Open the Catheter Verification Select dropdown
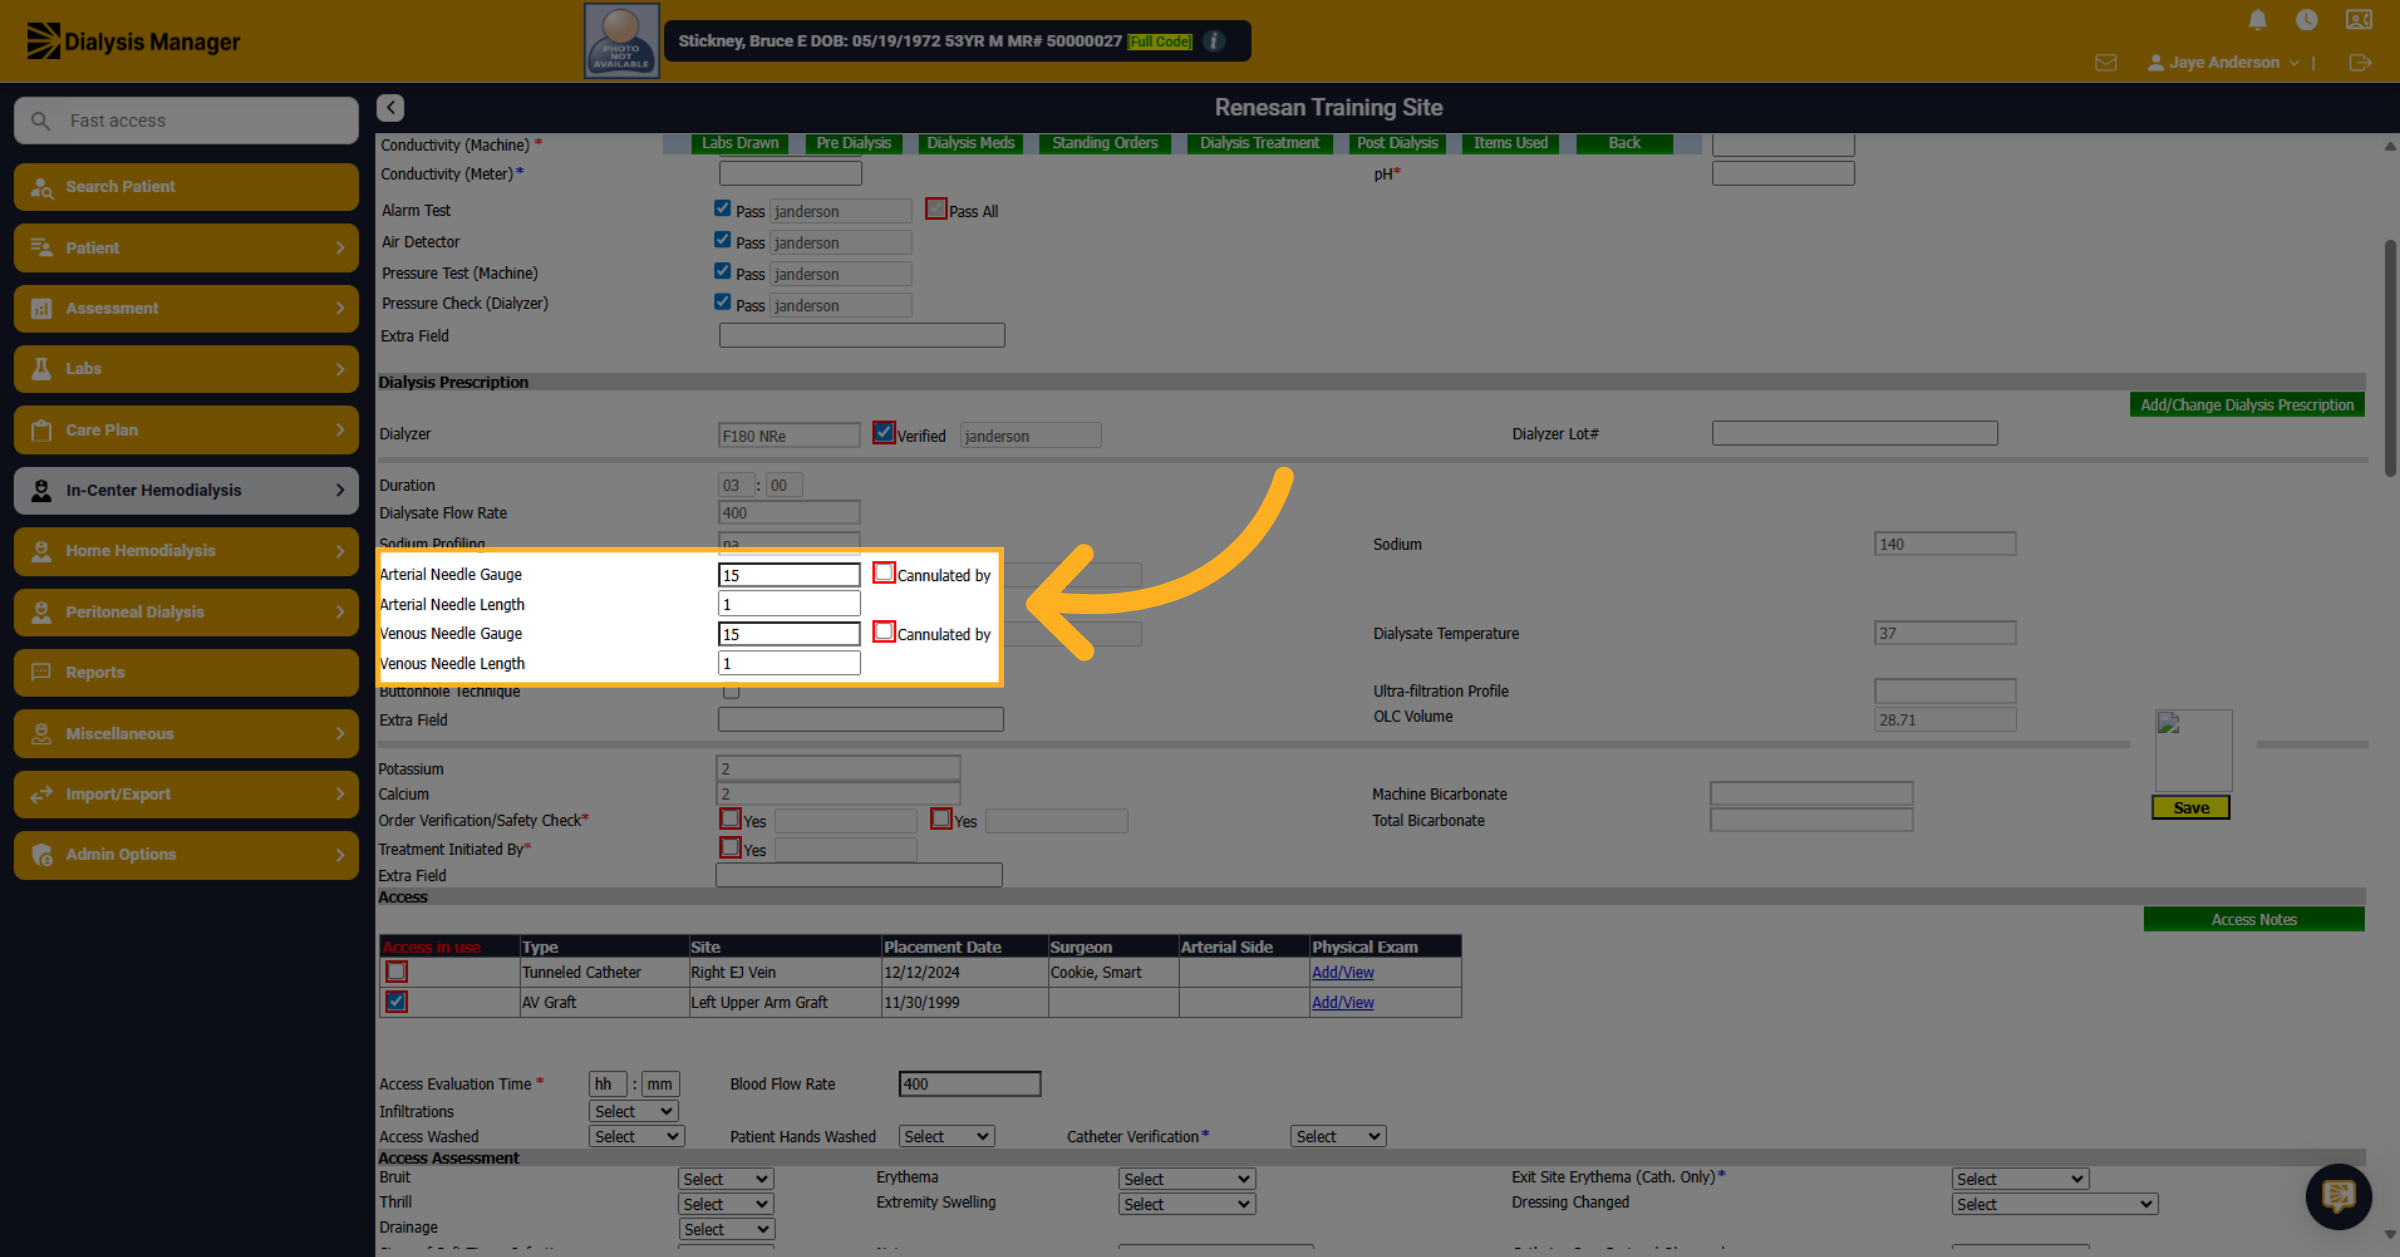 click(1338, 1136)
